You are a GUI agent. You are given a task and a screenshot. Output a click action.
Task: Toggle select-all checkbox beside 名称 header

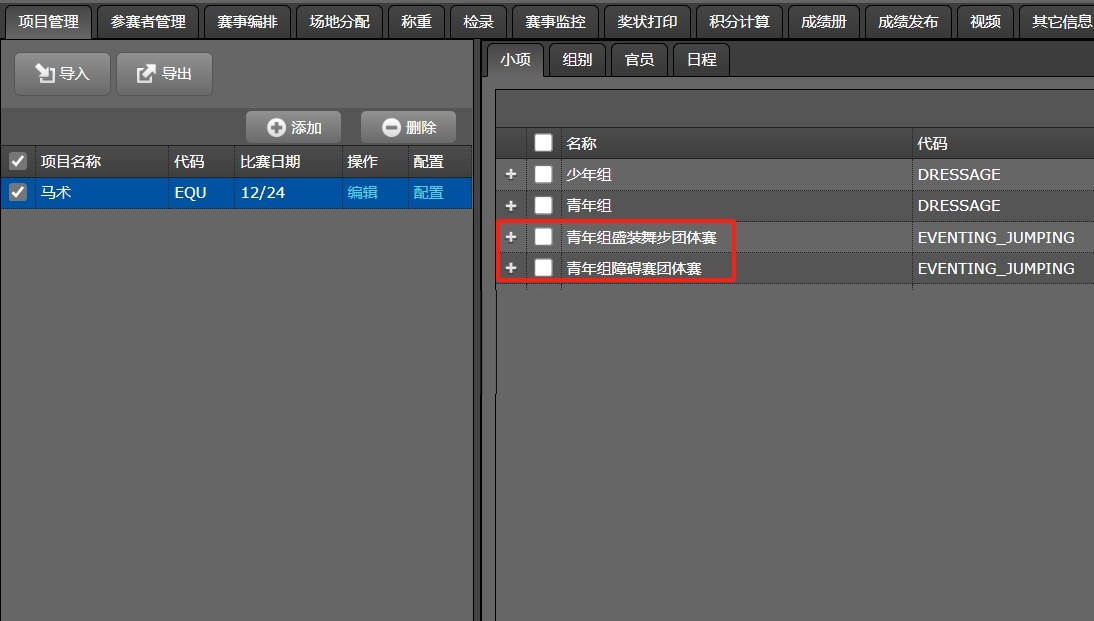[543, 143]
